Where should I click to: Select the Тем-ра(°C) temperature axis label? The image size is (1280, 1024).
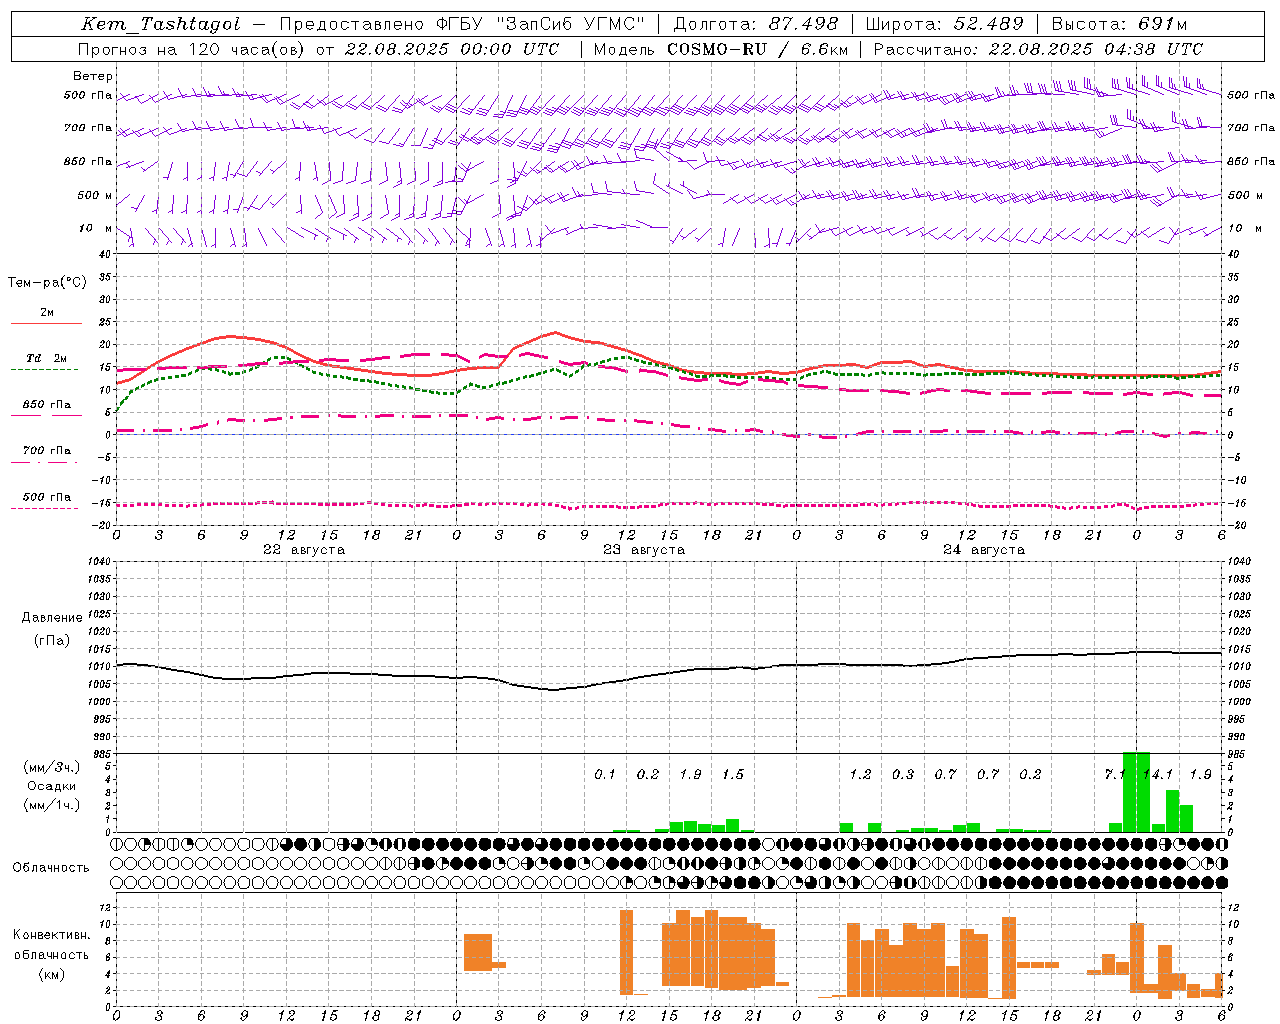click(47, 283)
